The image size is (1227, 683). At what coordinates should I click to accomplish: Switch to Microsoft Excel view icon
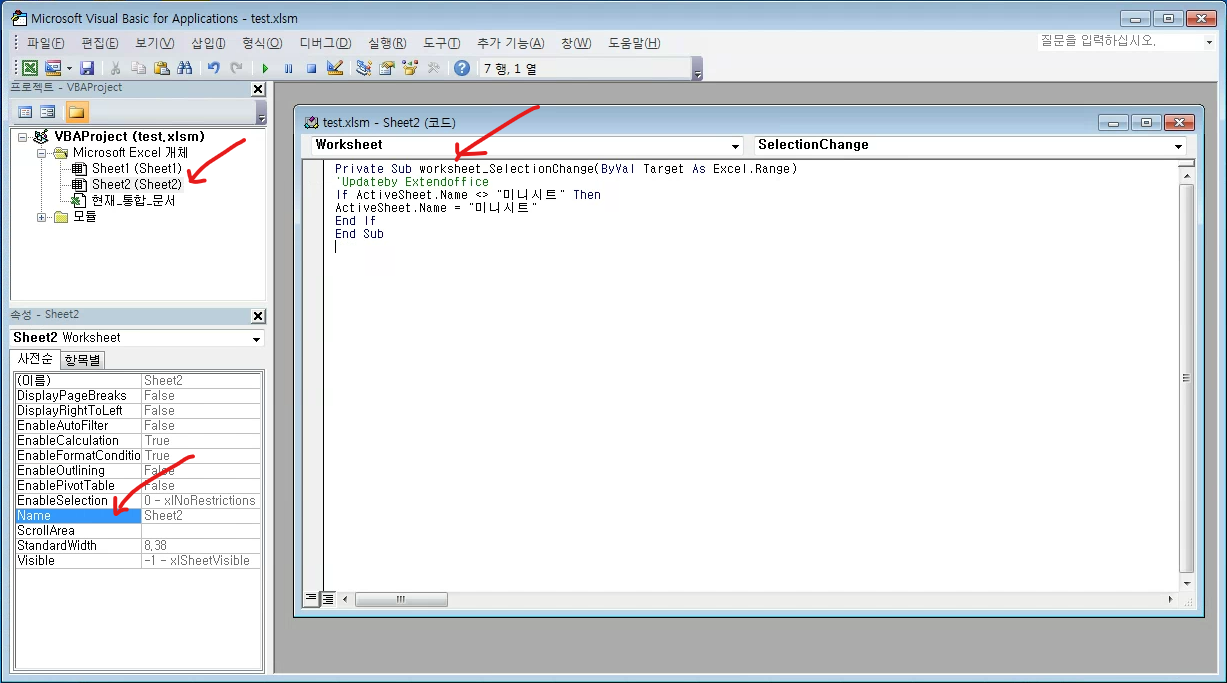pyautogui.click(x=30, y=68)
